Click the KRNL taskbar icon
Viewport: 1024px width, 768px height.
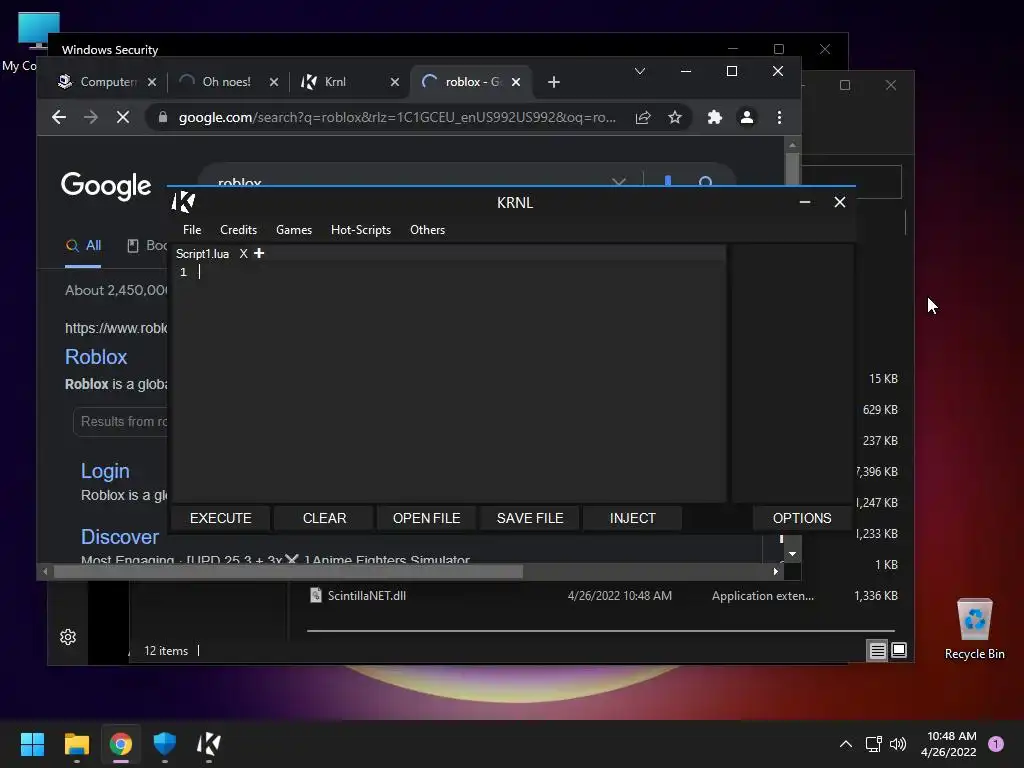coord(209,744)
